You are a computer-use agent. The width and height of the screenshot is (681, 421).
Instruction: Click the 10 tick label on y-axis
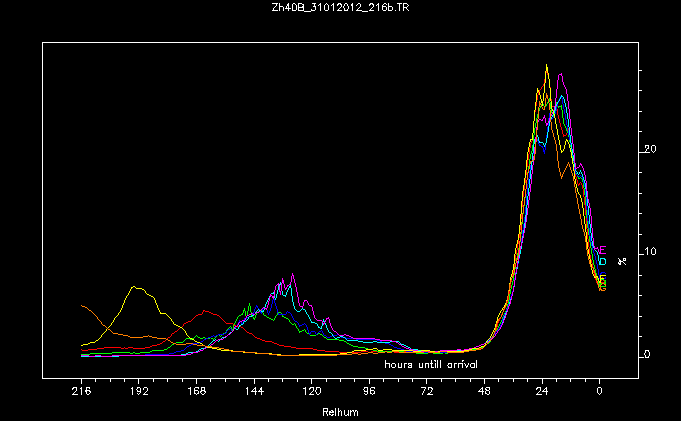click(x=650, y=252)
